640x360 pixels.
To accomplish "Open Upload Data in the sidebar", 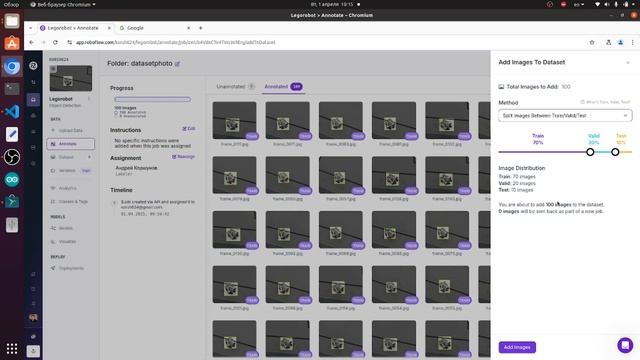I will click(x=71, y=131).
